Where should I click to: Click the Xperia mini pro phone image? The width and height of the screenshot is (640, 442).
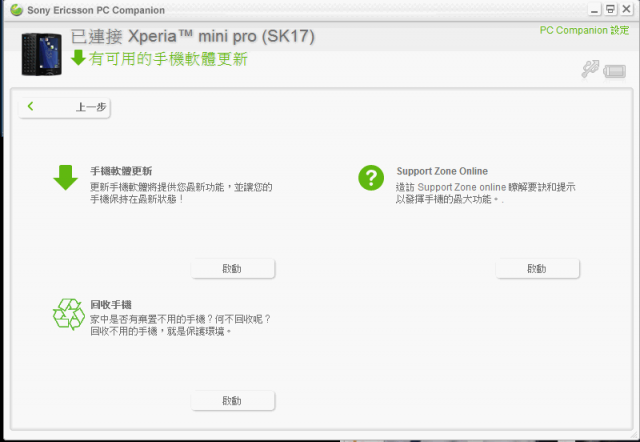point(42,55)
